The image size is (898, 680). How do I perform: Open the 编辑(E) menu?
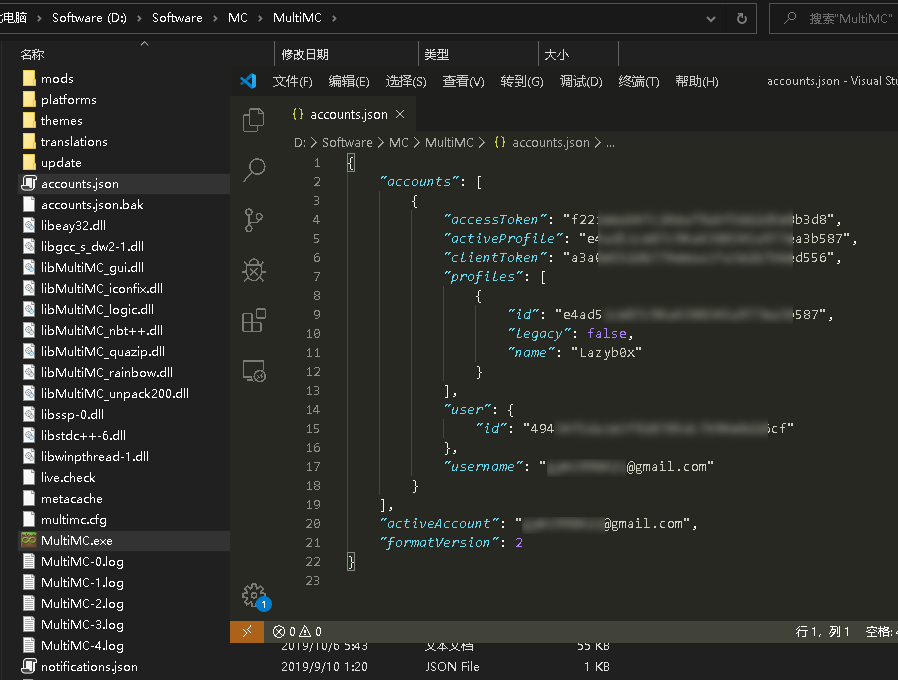point(349,81)
